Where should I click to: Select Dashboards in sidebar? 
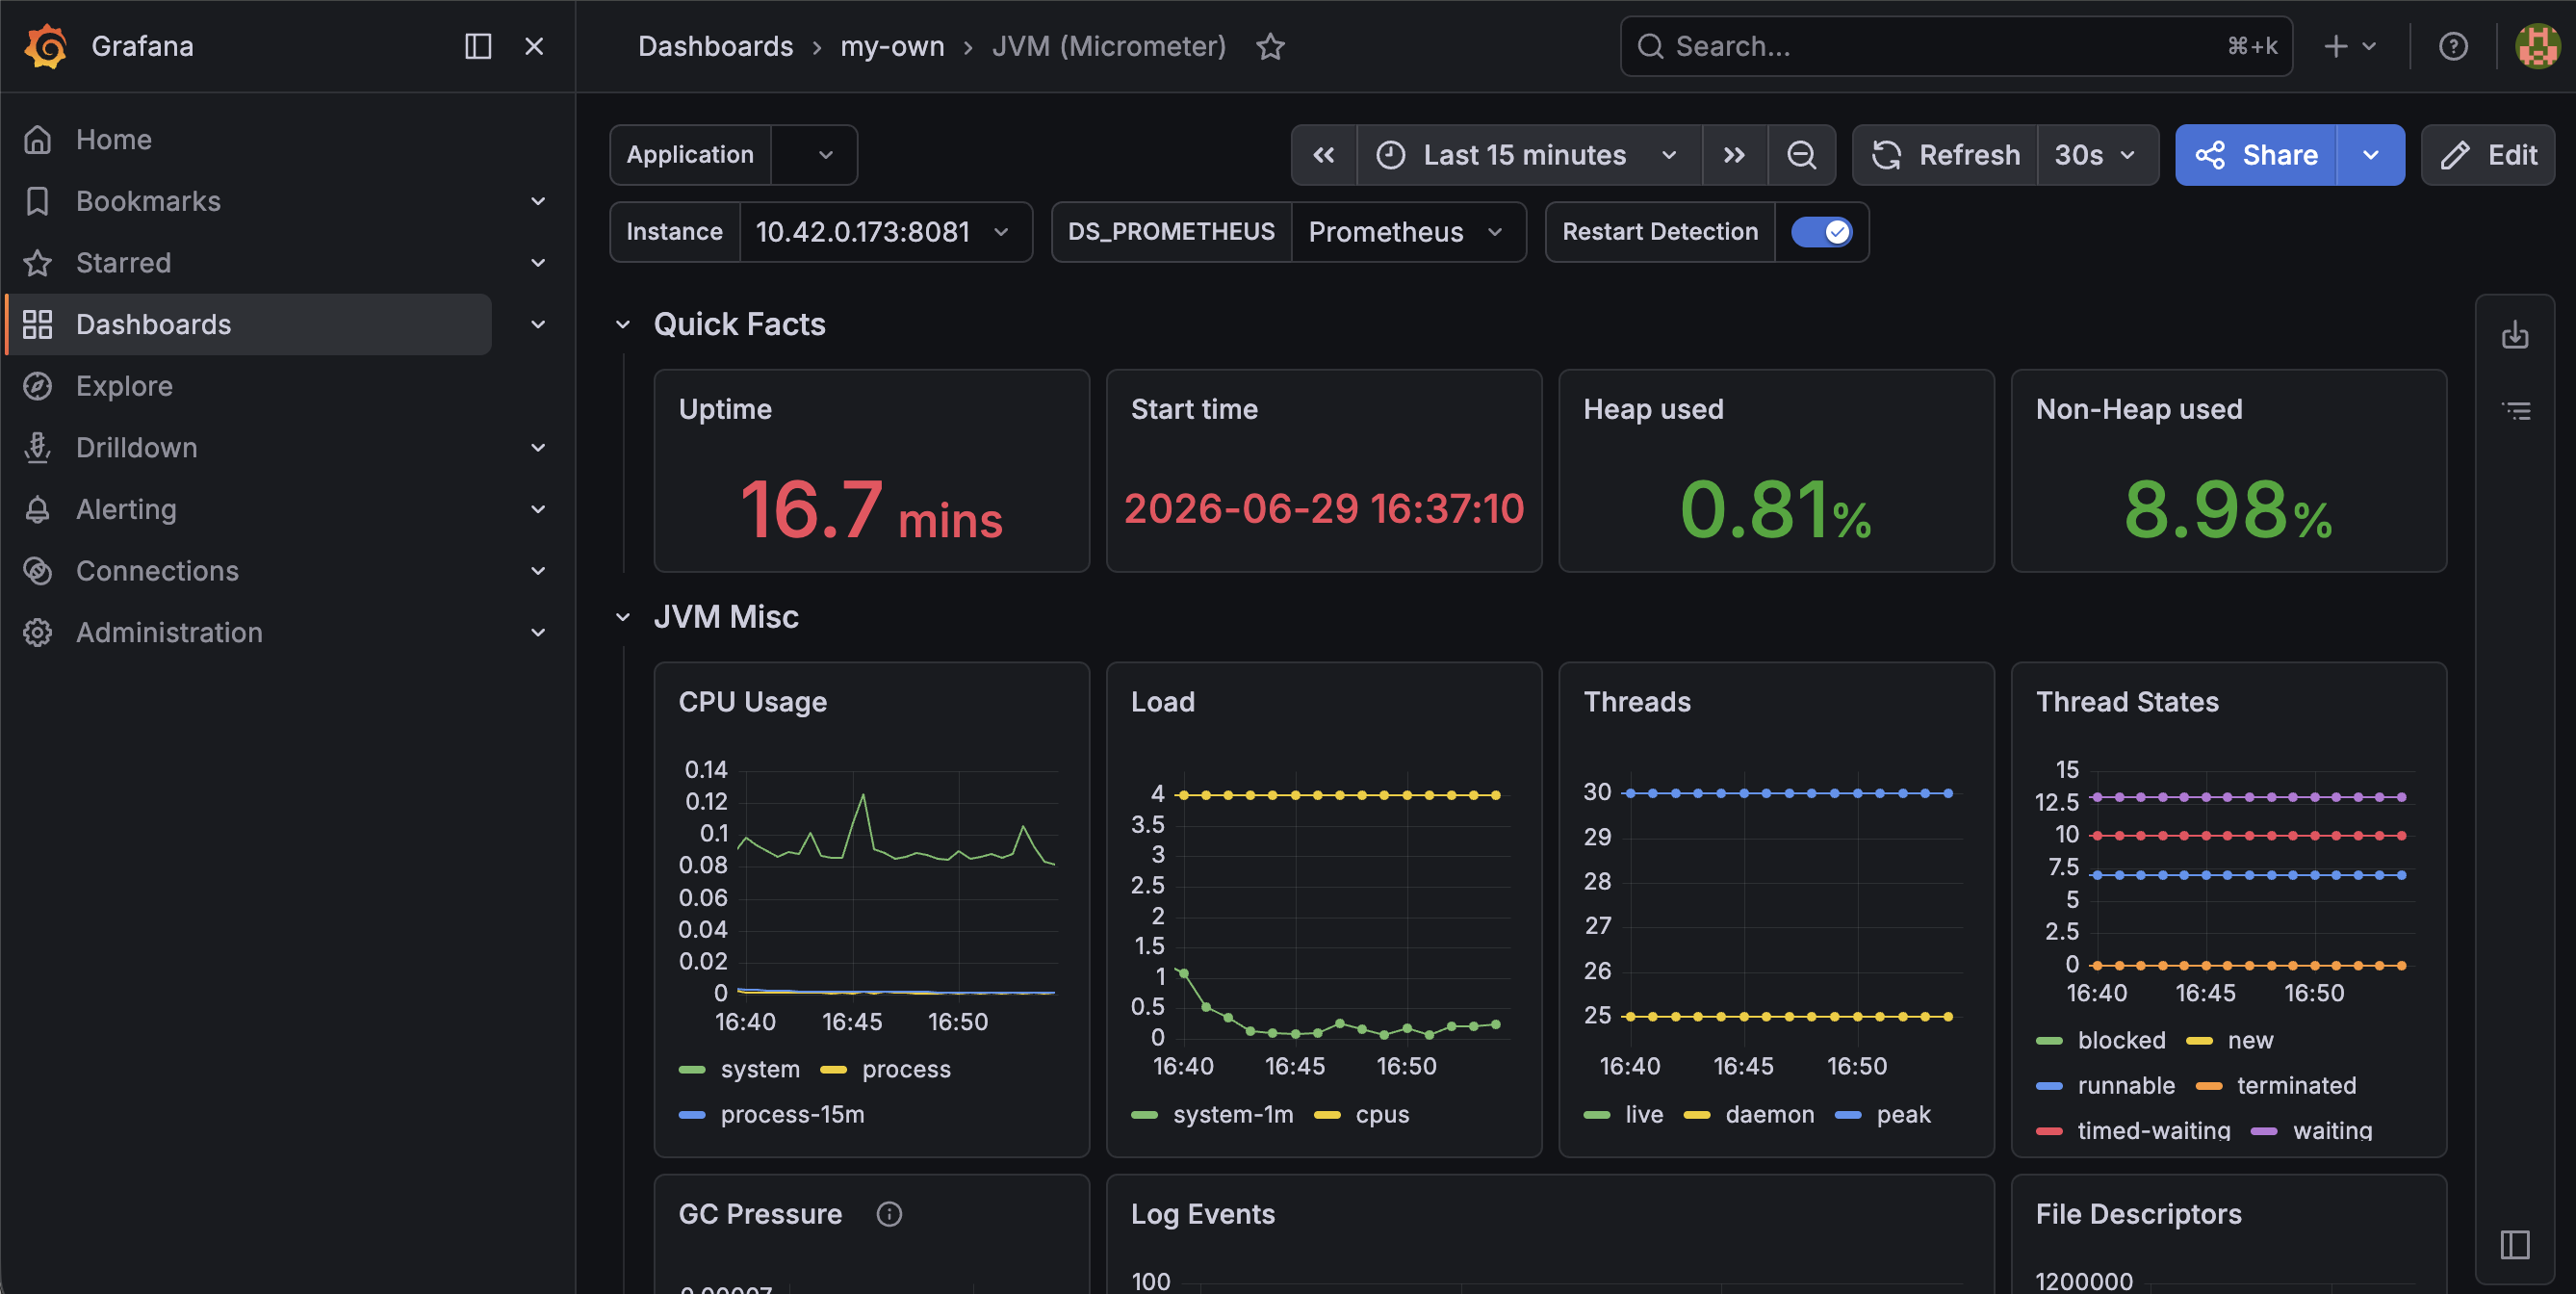click(248, 324)
